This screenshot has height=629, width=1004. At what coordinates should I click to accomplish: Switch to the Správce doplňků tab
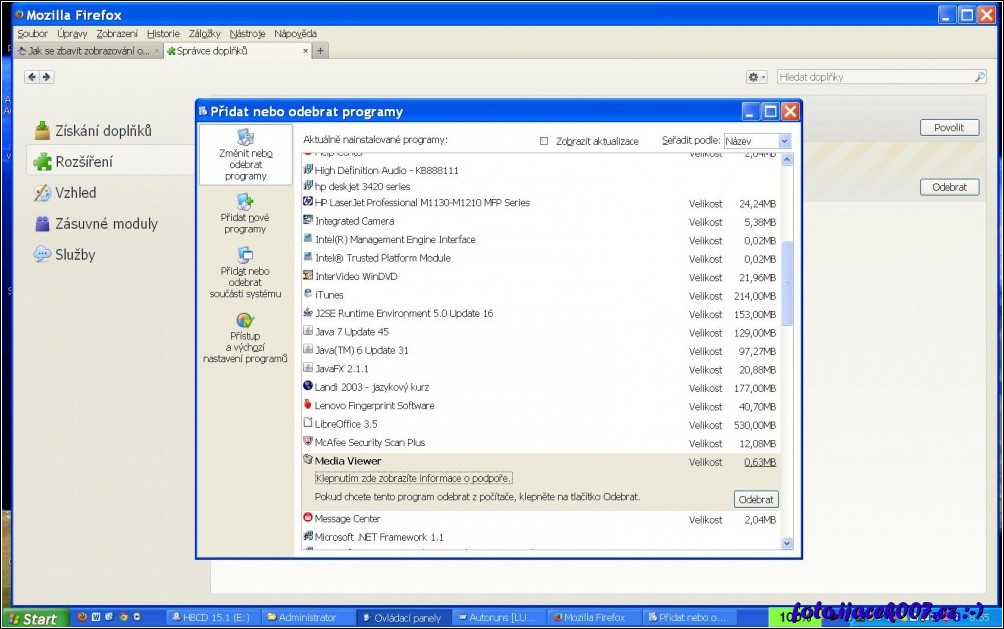point(236,51)
